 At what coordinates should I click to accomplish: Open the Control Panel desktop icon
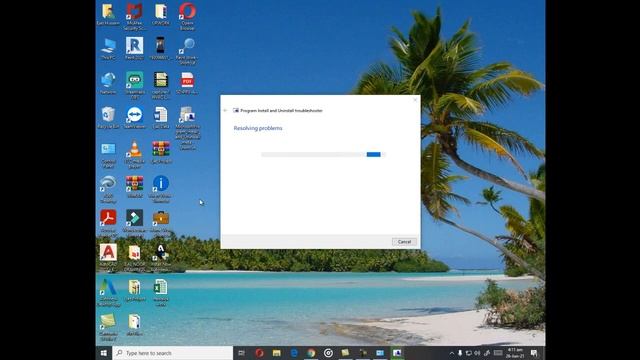pos(108,155)
